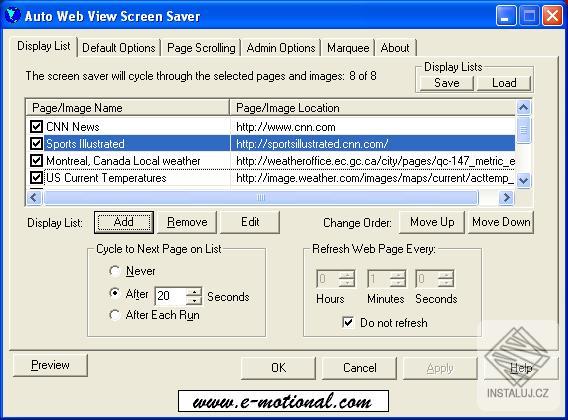
Task: Click the vertical scrollbar thumb
Action: tap(523, 130)
